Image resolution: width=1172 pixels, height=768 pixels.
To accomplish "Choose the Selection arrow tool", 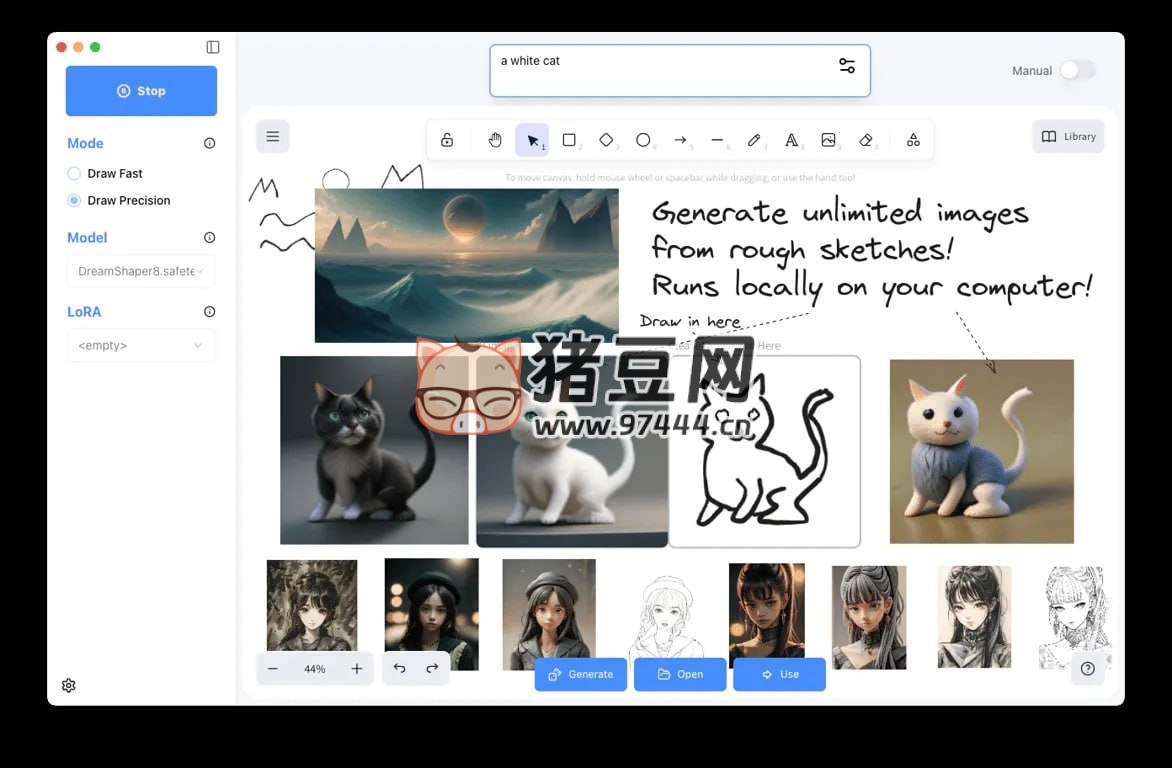I will tap(531, 140).
